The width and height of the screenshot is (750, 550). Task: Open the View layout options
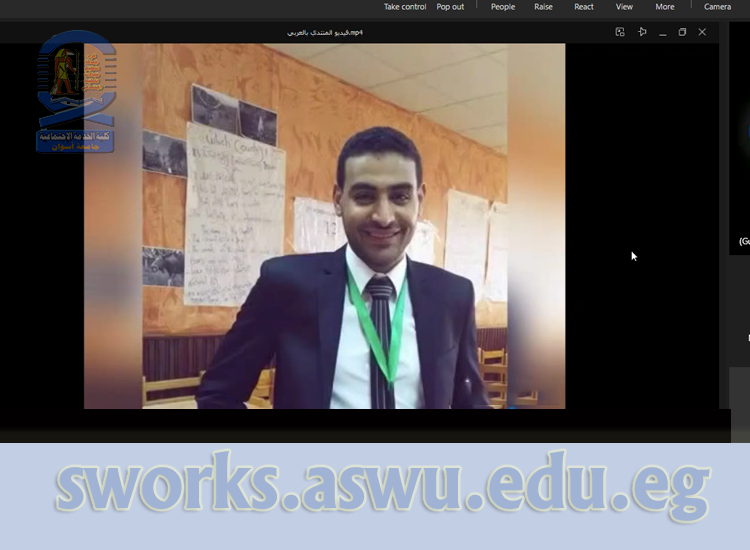click(624, 7)
